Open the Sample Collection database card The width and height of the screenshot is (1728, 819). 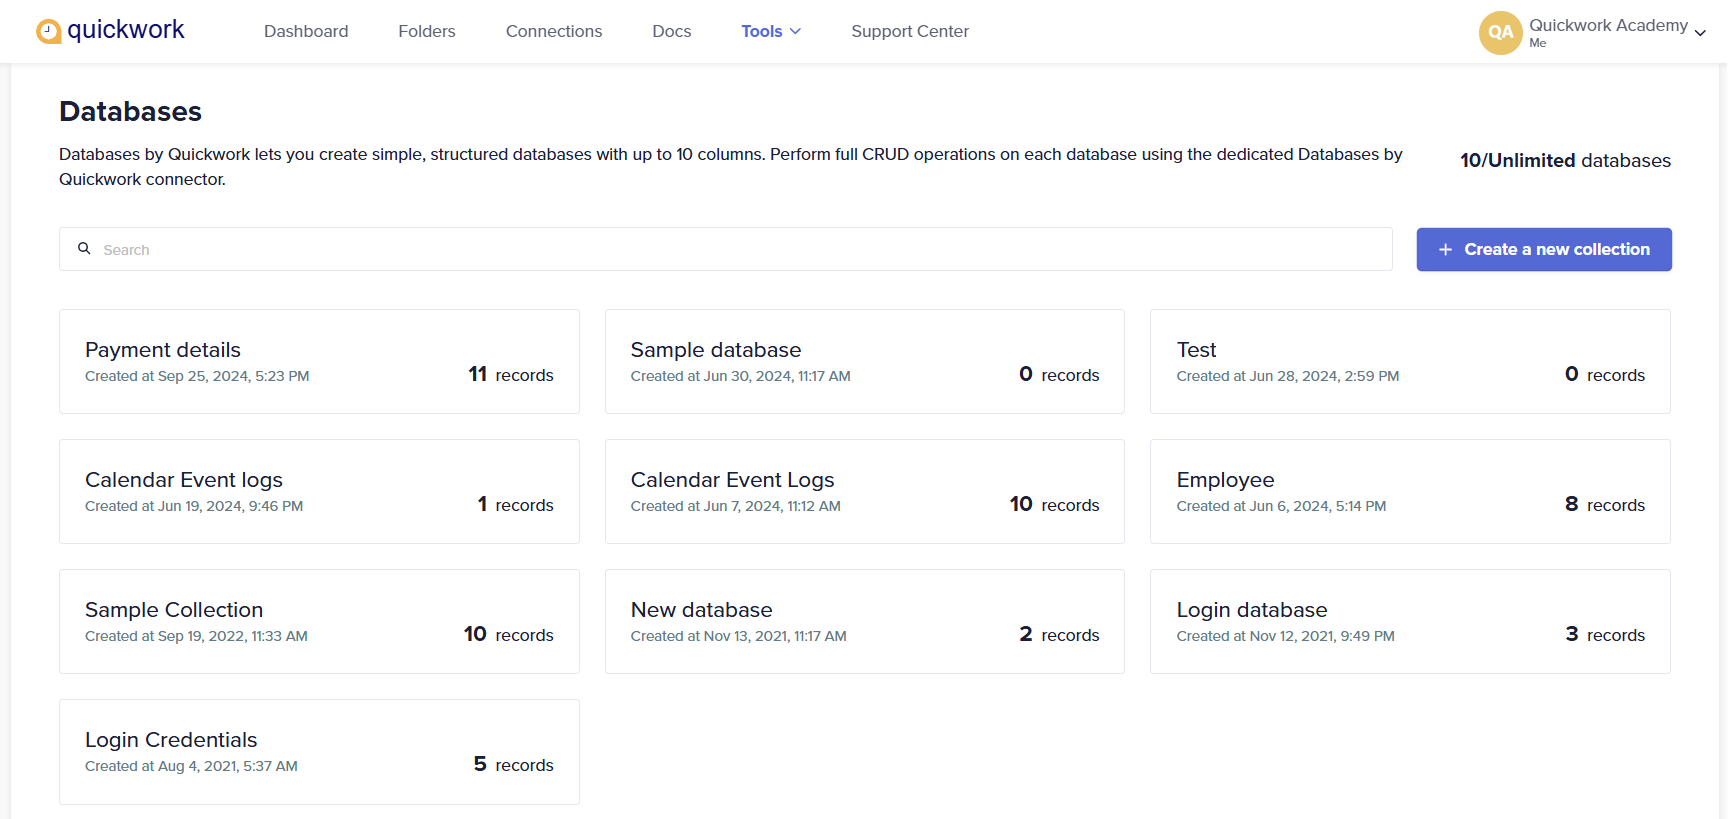click(x=319, y=621)
